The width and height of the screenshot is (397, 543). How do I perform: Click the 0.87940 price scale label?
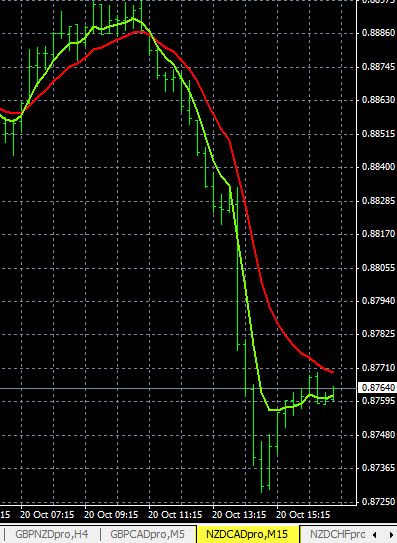coord(378,301)
